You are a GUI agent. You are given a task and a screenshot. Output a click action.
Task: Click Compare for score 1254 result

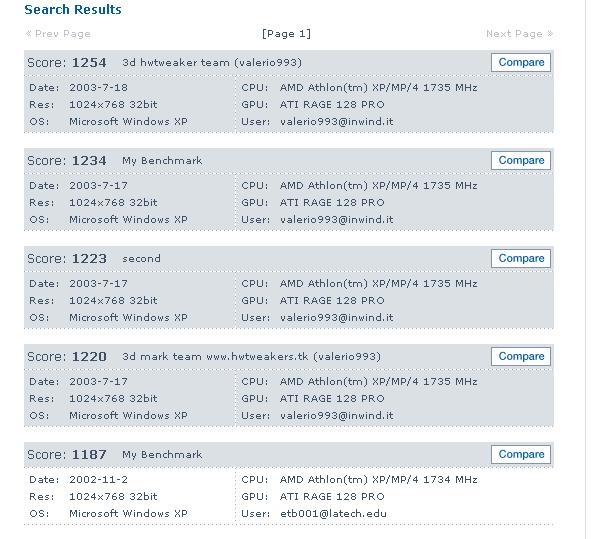(521, 62)
